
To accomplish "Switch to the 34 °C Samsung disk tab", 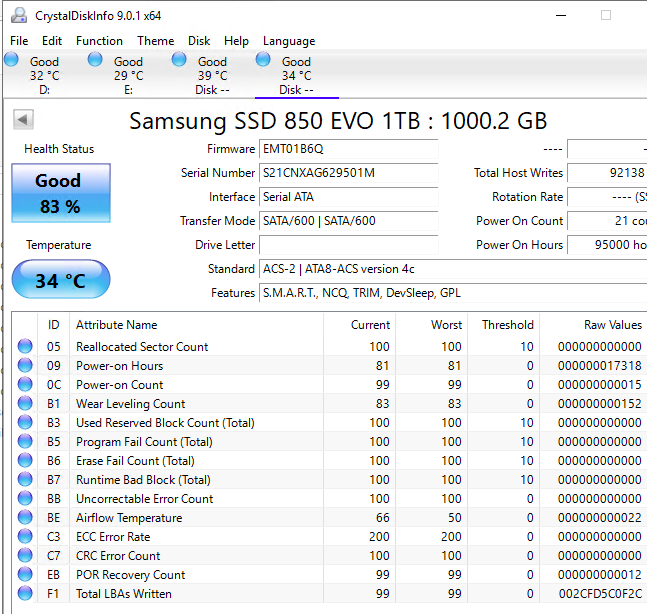I will [296, 75].
